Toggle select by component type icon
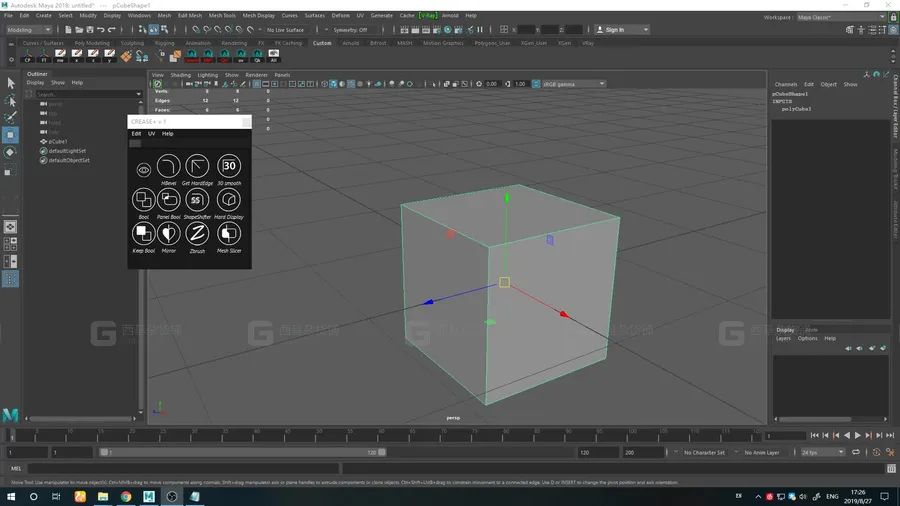 coord(165,30)
